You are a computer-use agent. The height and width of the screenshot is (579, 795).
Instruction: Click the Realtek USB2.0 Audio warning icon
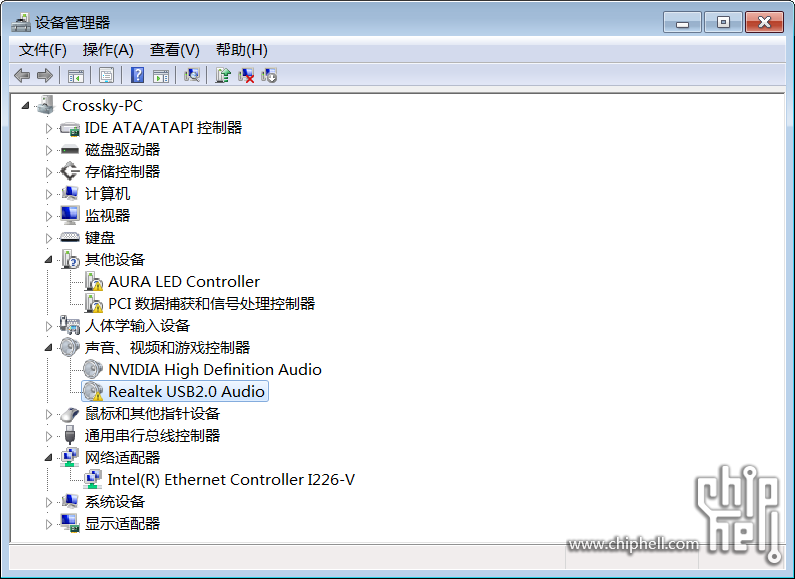click(x=93, y=391)
